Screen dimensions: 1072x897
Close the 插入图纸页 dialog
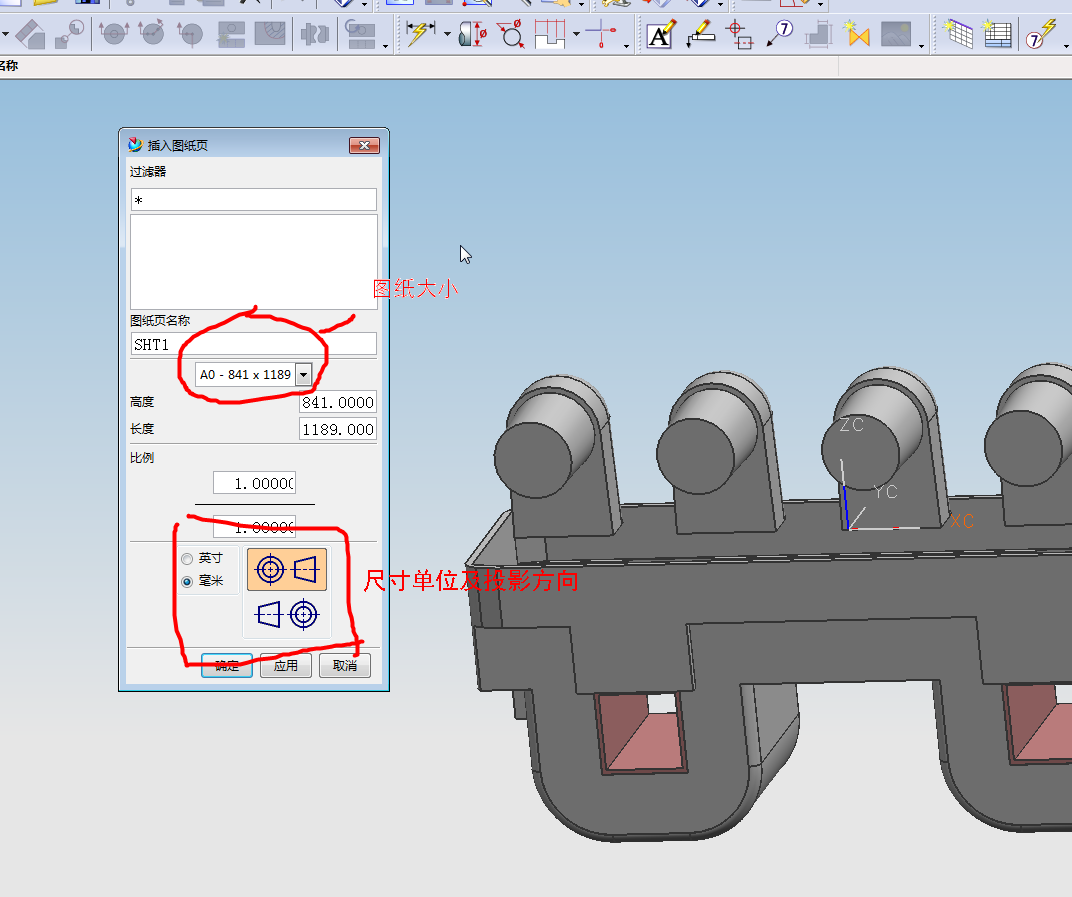[x=364, y=145]
